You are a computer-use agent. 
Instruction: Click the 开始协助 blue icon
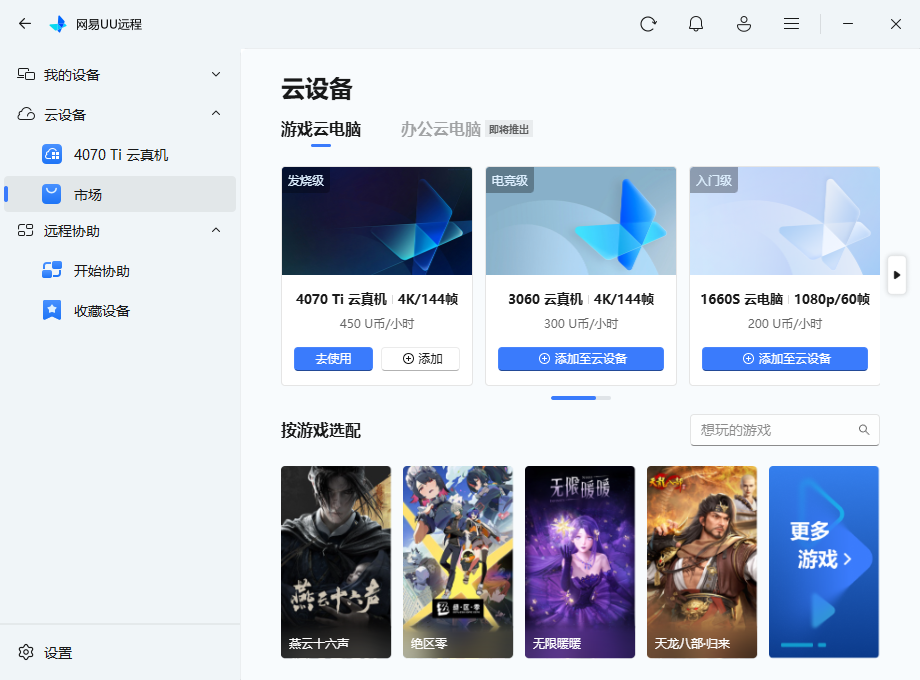(x=52, y=270)
